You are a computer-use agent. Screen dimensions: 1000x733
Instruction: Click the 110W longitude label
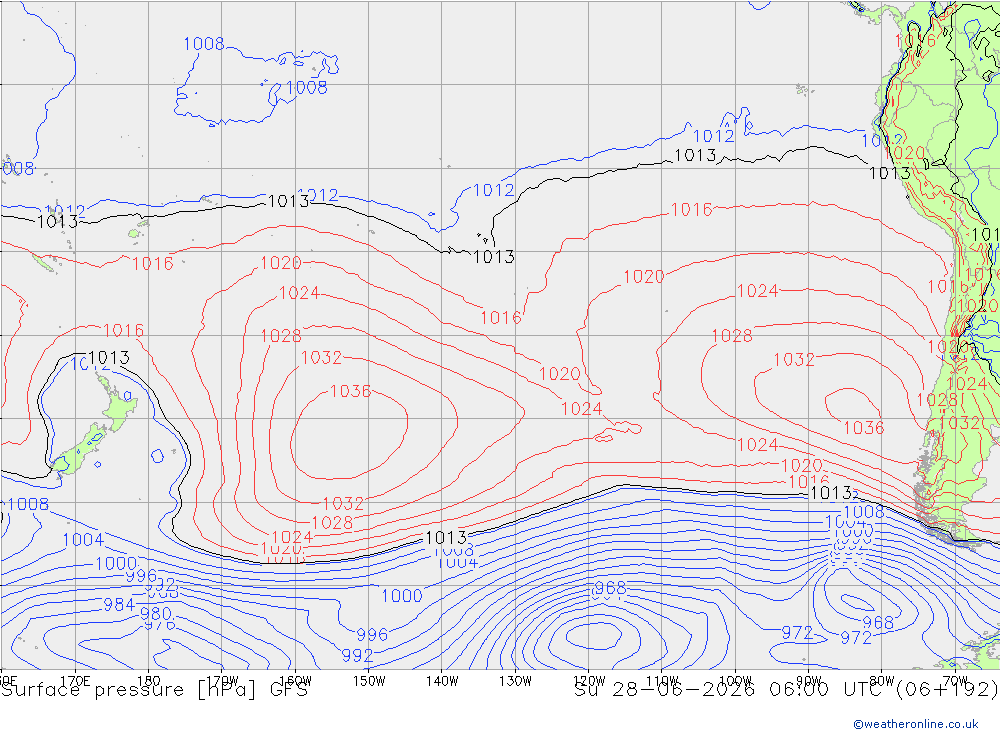coord(662,681)
